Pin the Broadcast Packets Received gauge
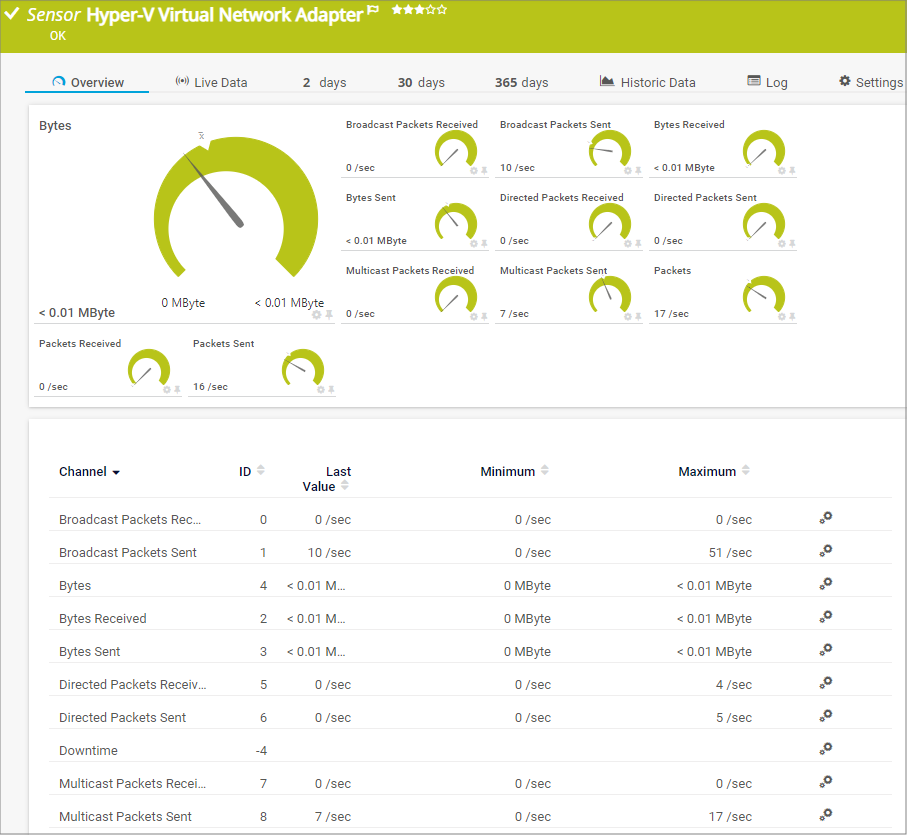The image size is (907, 835). [x=484, y=170]
